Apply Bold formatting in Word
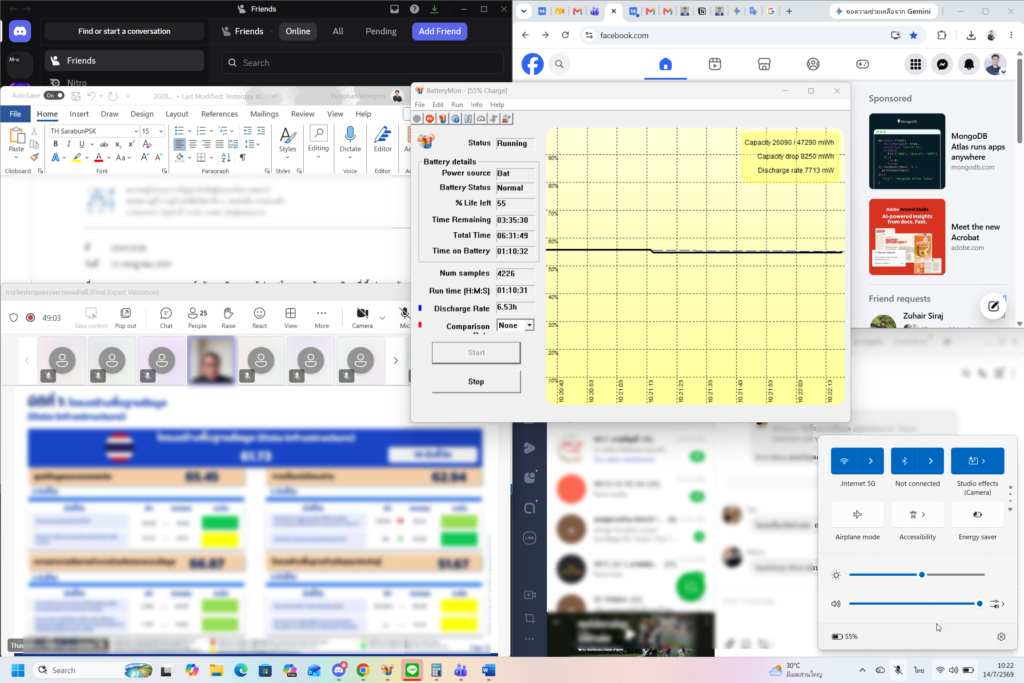Image resolution: width=1024 pixels, height=683 pixels. (56, 144)
